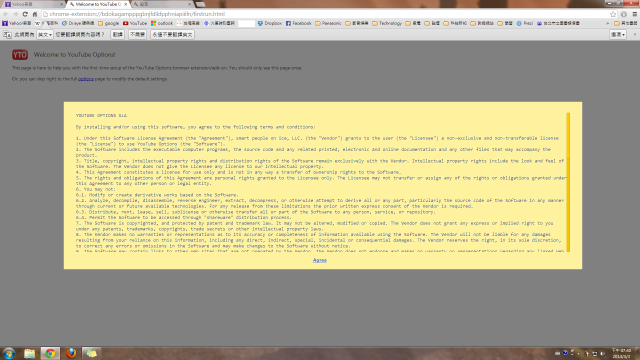
Task: Click the browser back arrow
Action: point(6,14)
